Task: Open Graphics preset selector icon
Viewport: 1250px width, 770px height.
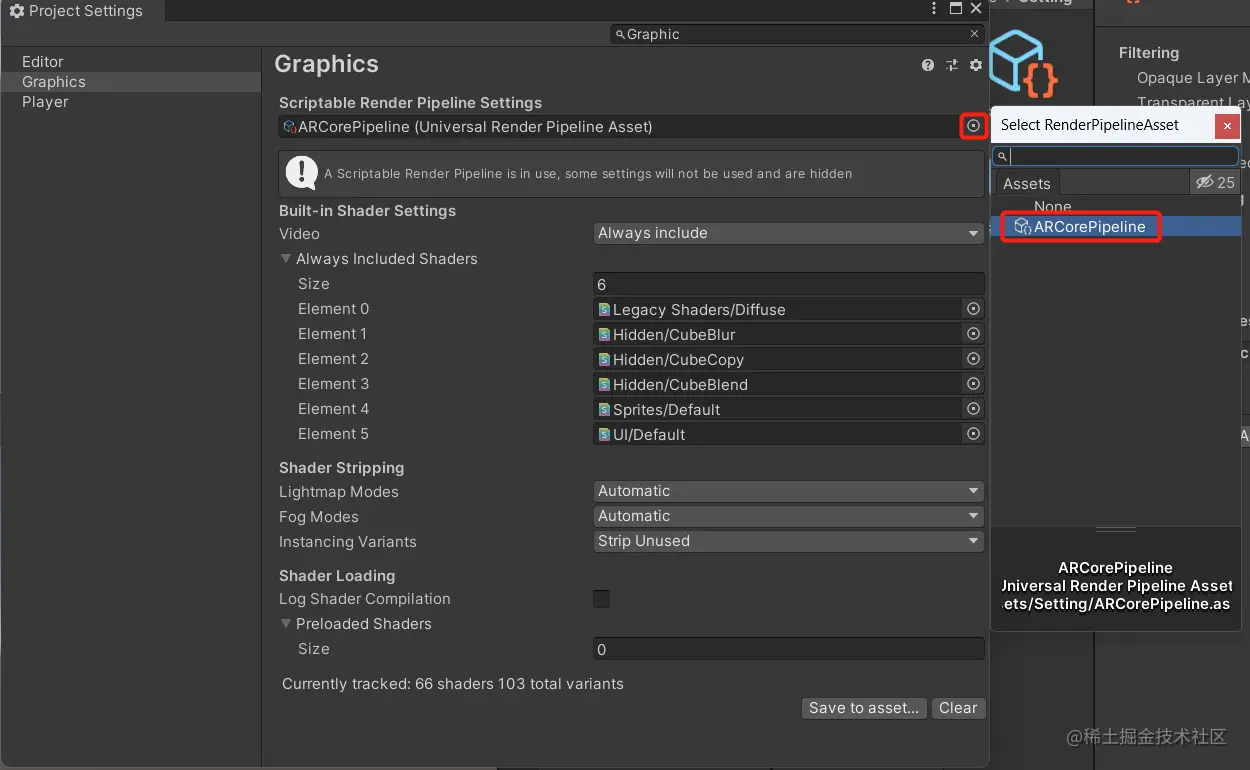Action: click(x=951, y=65)
